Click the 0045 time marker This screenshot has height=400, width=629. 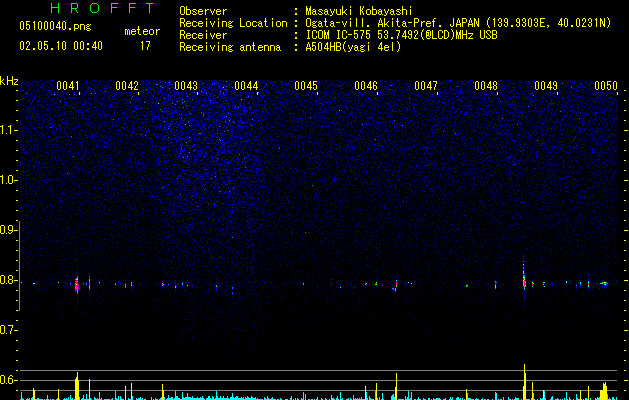pos(306,86)
